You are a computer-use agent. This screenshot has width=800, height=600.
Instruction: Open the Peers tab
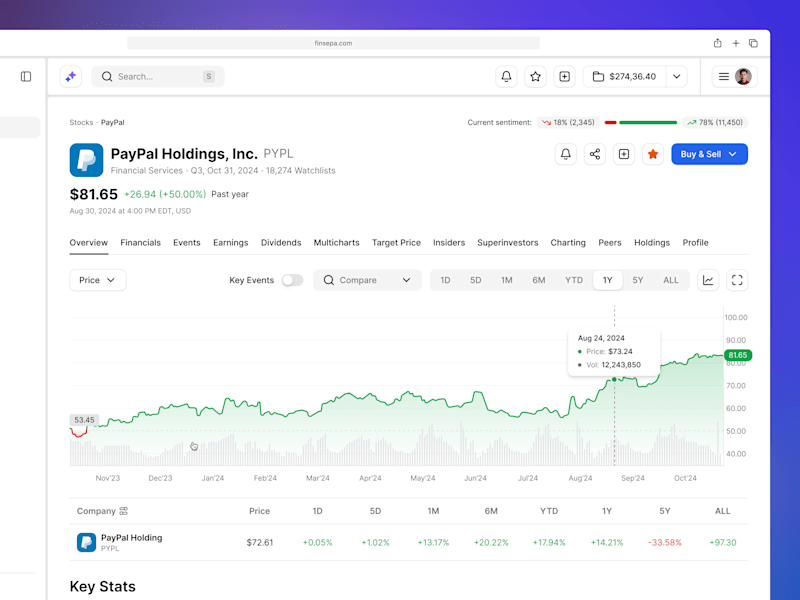point(610,243)
